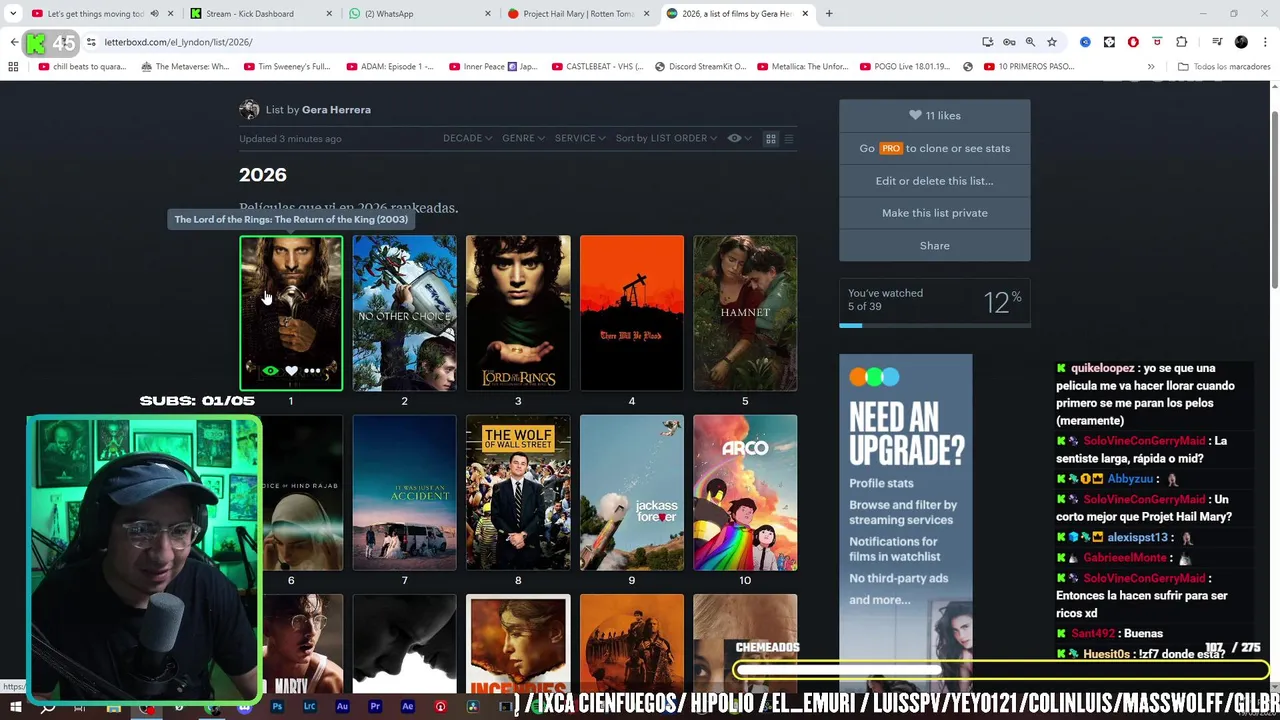This screenshot has width=1280, height=720.
Task: Click site info icon in address bar
Action: pos(91,42)
